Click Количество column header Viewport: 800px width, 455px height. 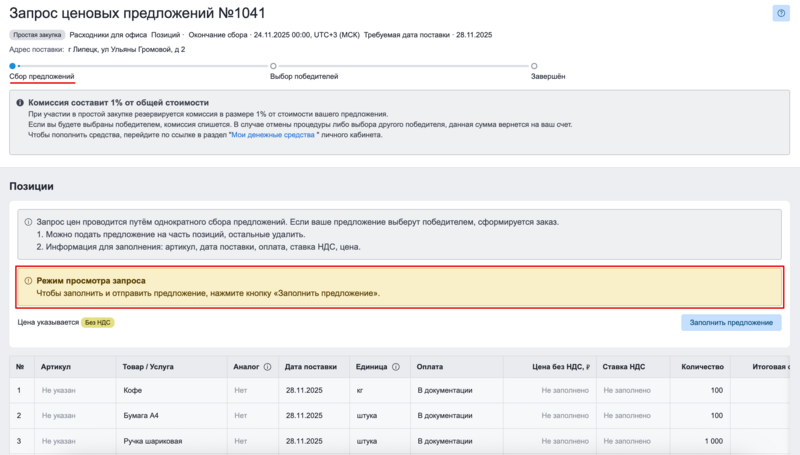click(702, 367)
